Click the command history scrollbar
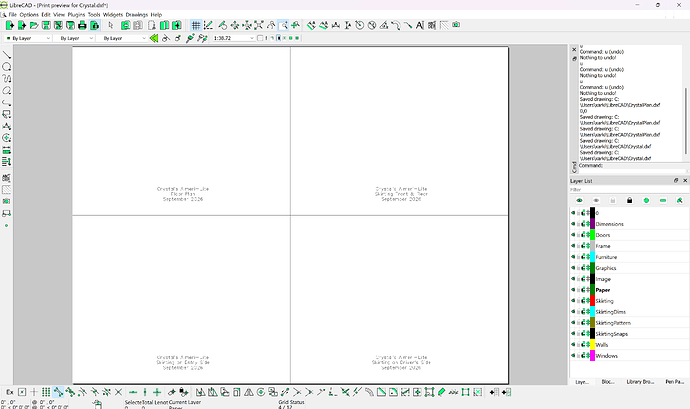 [685, 121]
